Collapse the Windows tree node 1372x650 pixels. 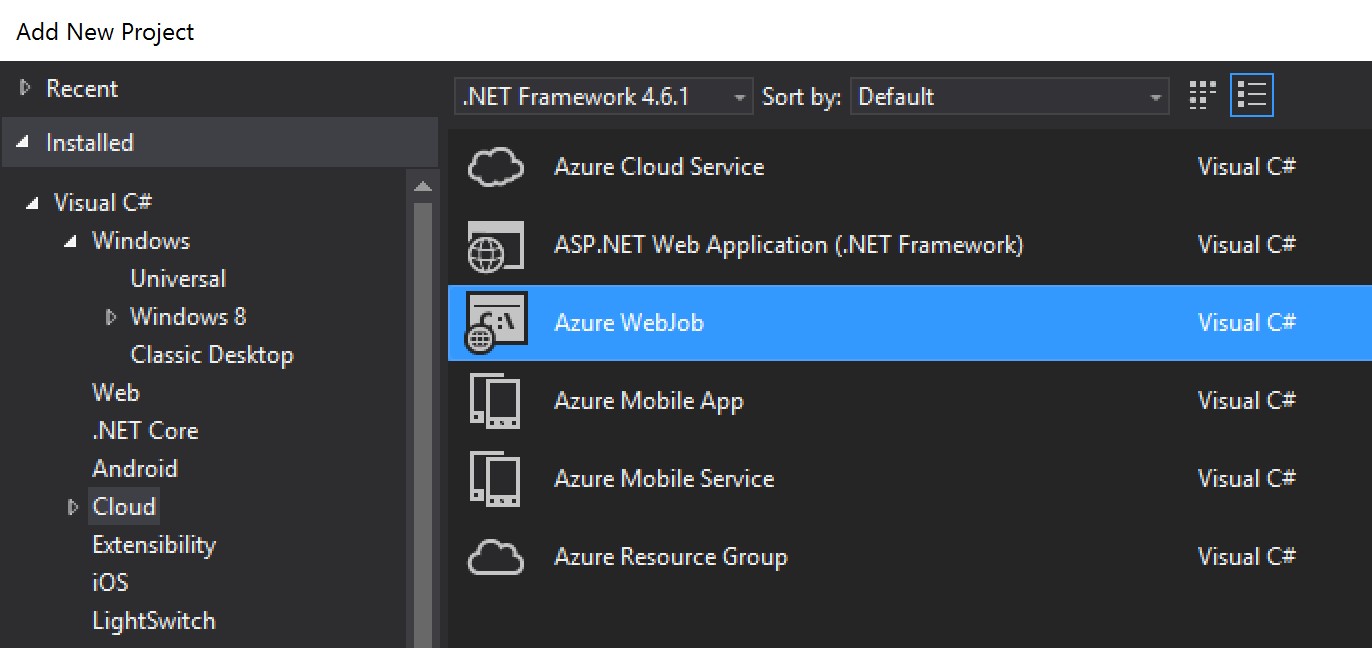[x=71, y=242]
